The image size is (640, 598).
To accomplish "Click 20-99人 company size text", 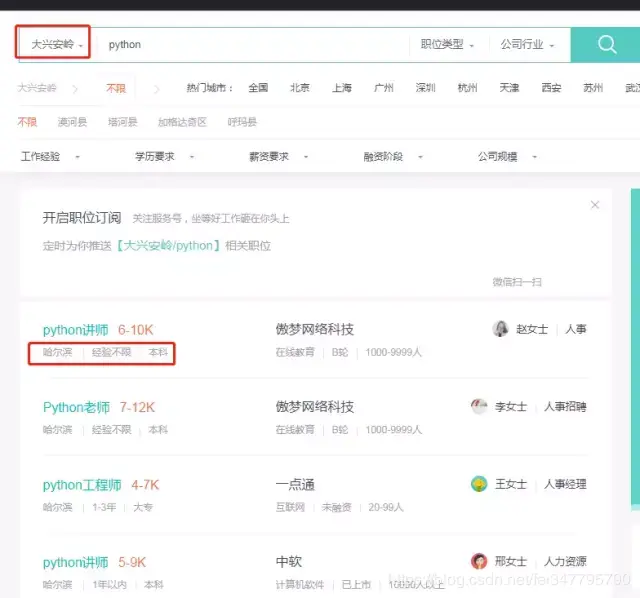I will point(386,507).
